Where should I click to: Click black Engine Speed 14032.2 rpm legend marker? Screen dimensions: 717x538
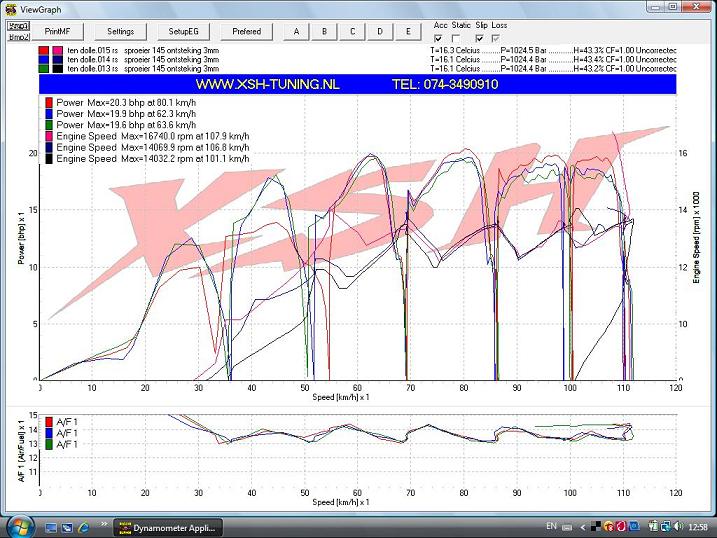49,159
